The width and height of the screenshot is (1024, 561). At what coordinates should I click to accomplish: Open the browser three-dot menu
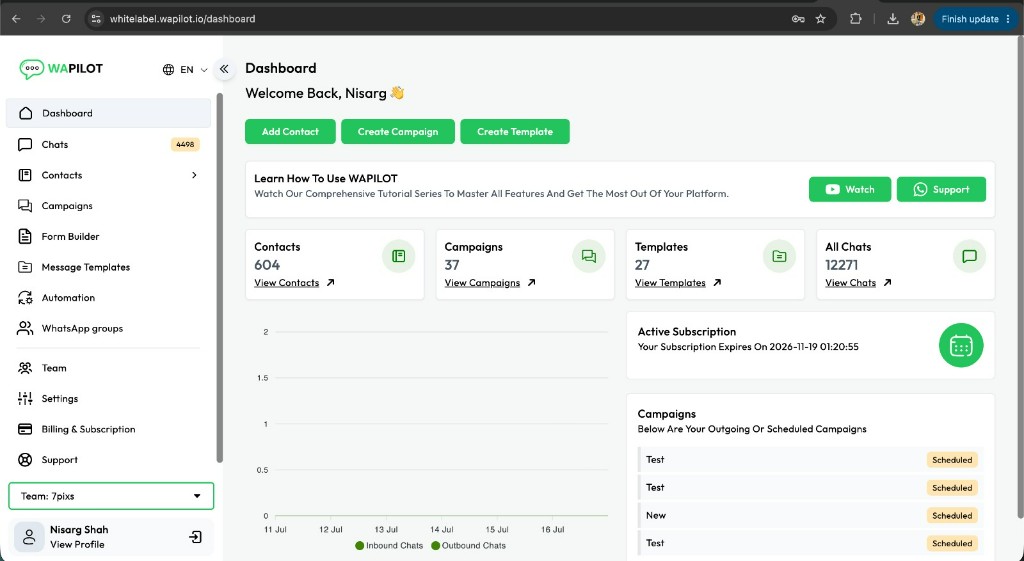pyautogui.click(x=1010, y=19)
